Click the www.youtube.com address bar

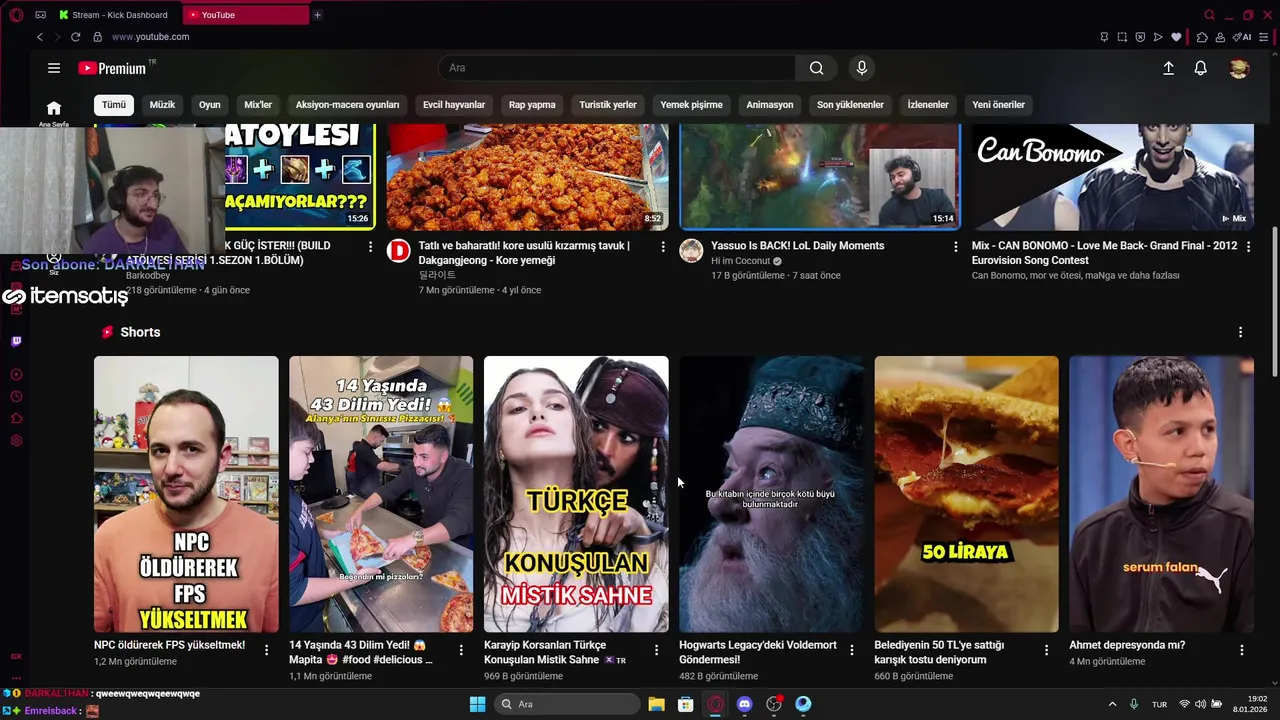click(150, 37)
